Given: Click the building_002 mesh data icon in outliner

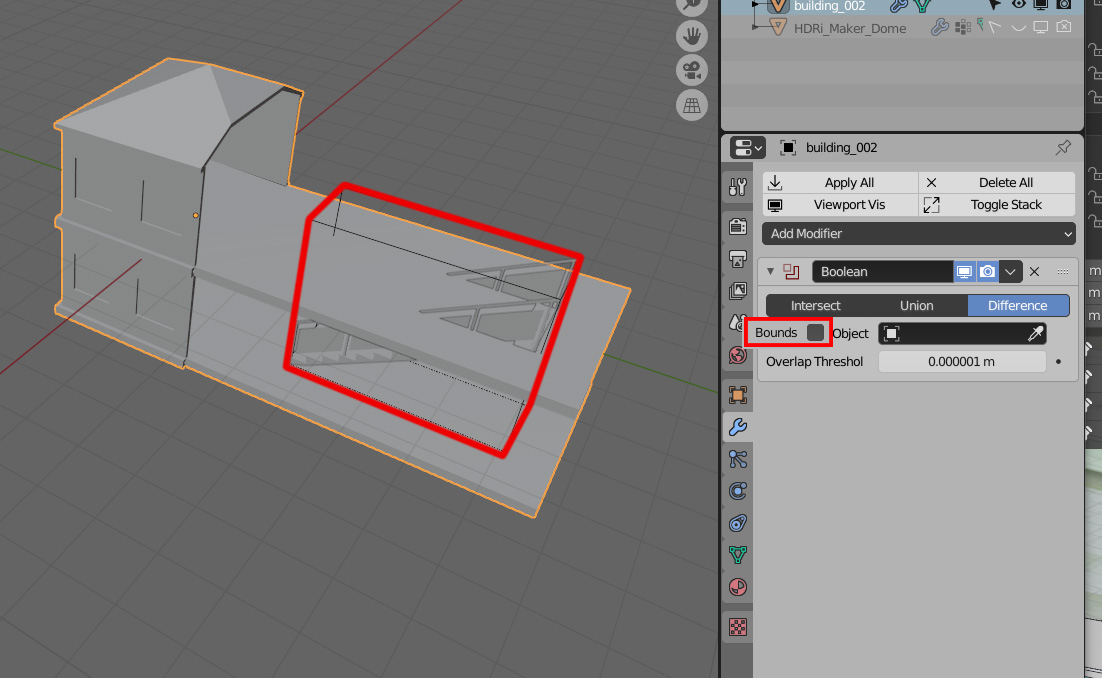Looking at the screenshot, I should pos(922,6).
